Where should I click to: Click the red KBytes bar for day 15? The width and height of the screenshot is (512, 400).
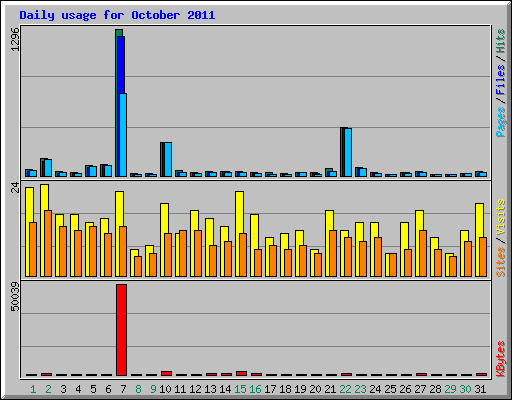[241, 373]
